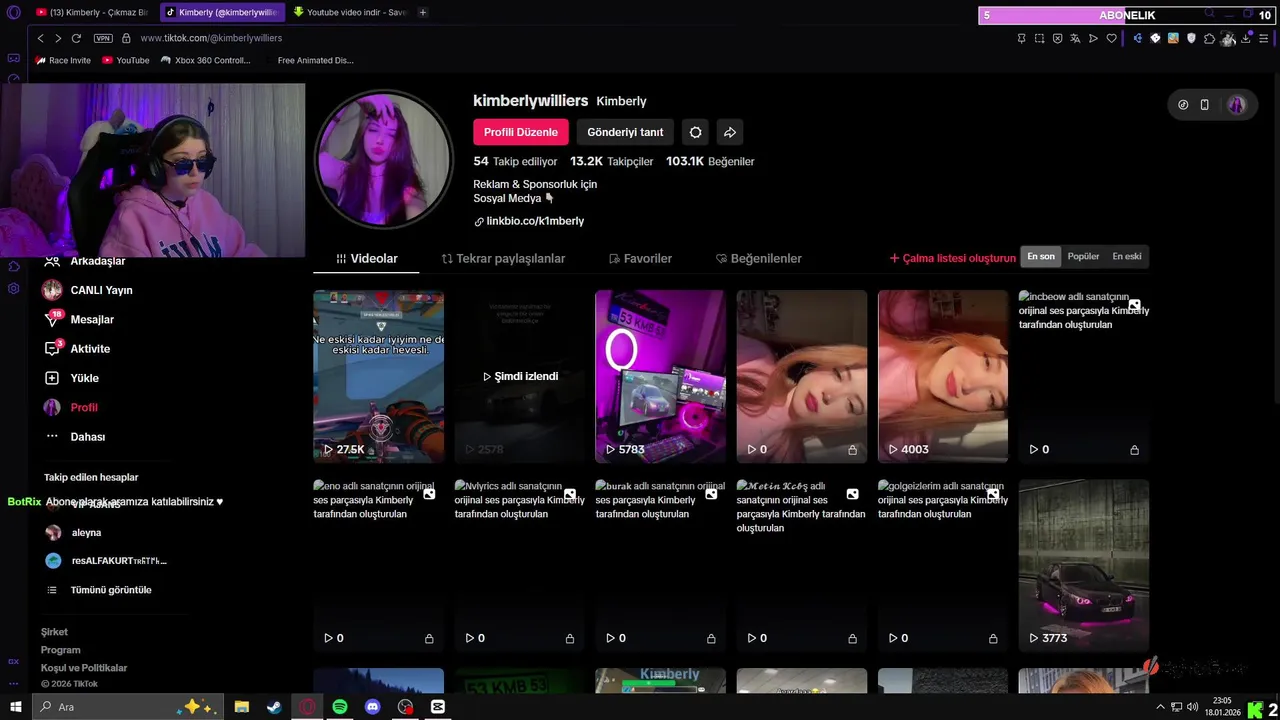Switch to the YouTube Kimberly tab

tap(91, 12)
